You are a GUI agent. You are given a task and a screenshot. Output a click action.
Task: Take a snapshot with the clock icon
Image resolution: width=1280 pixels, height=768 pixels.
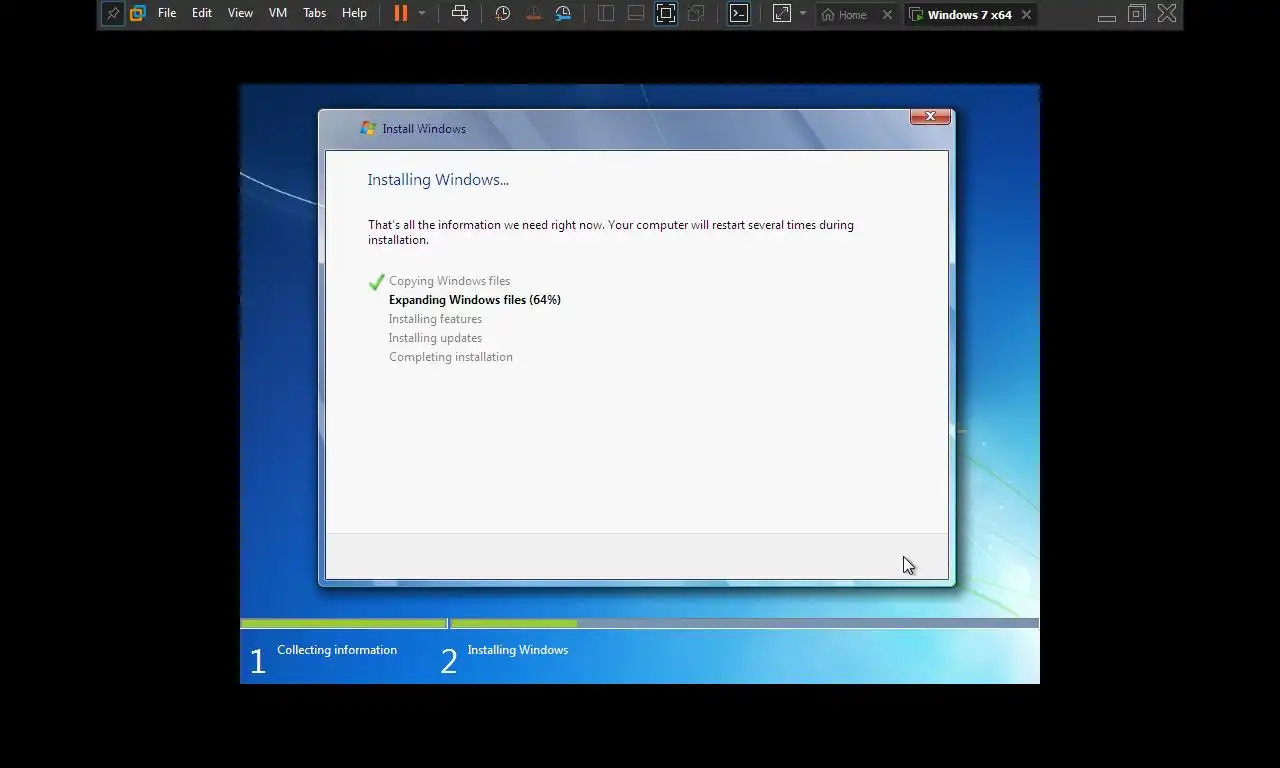(503, 14)
